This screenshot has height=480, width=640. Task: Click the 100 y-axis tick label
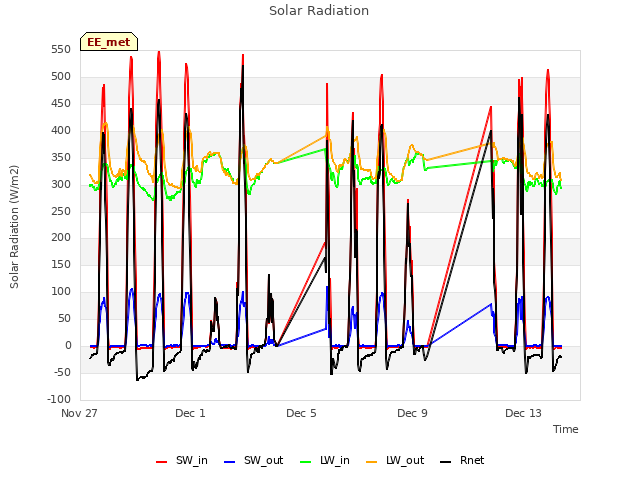tap(61, 291)
